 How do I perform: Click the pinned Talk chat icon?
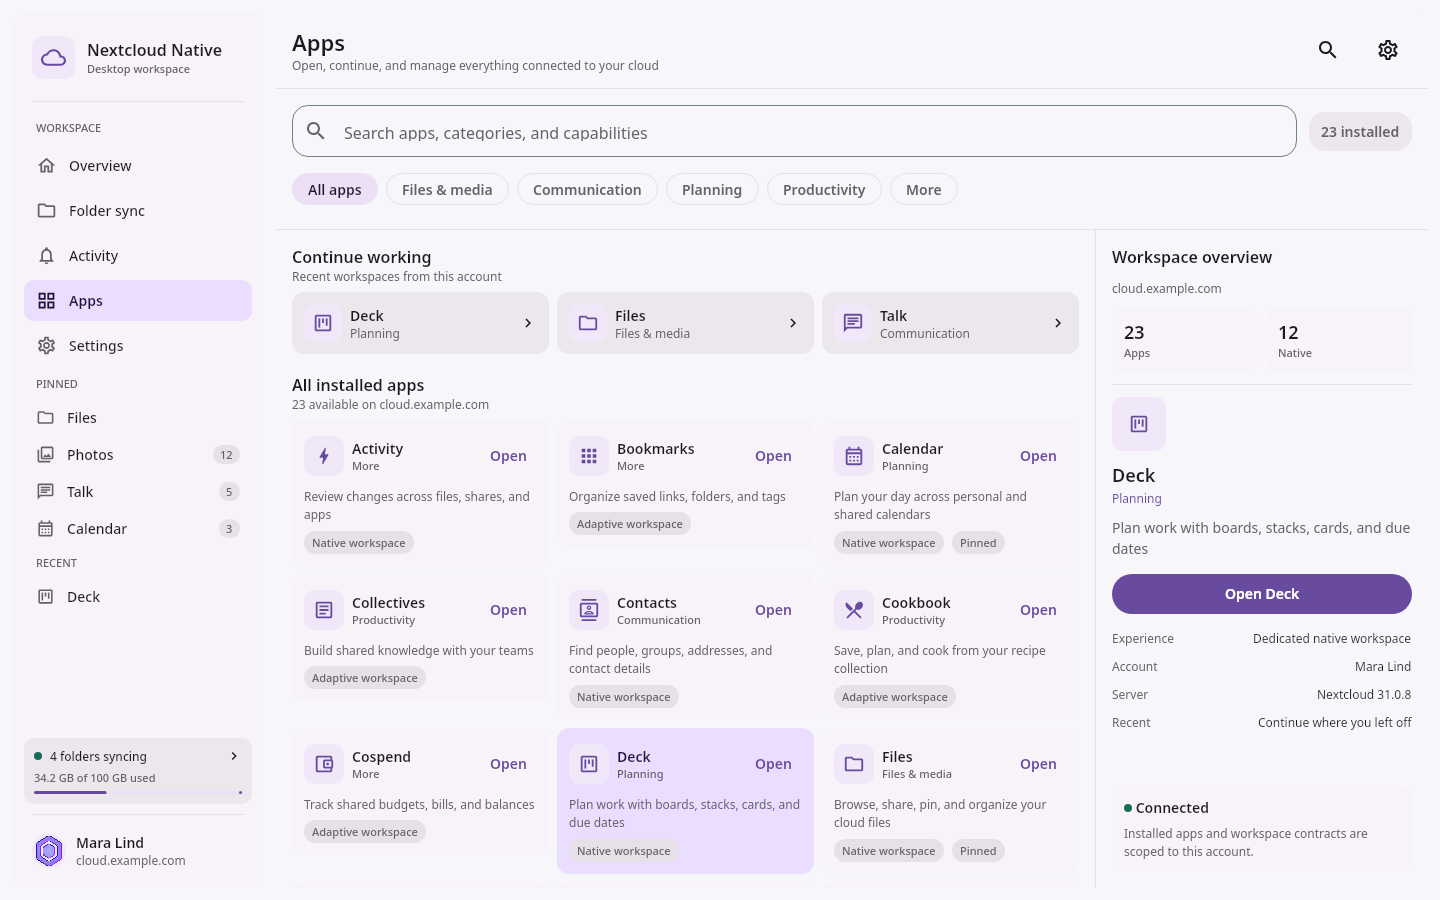point(45,492)
